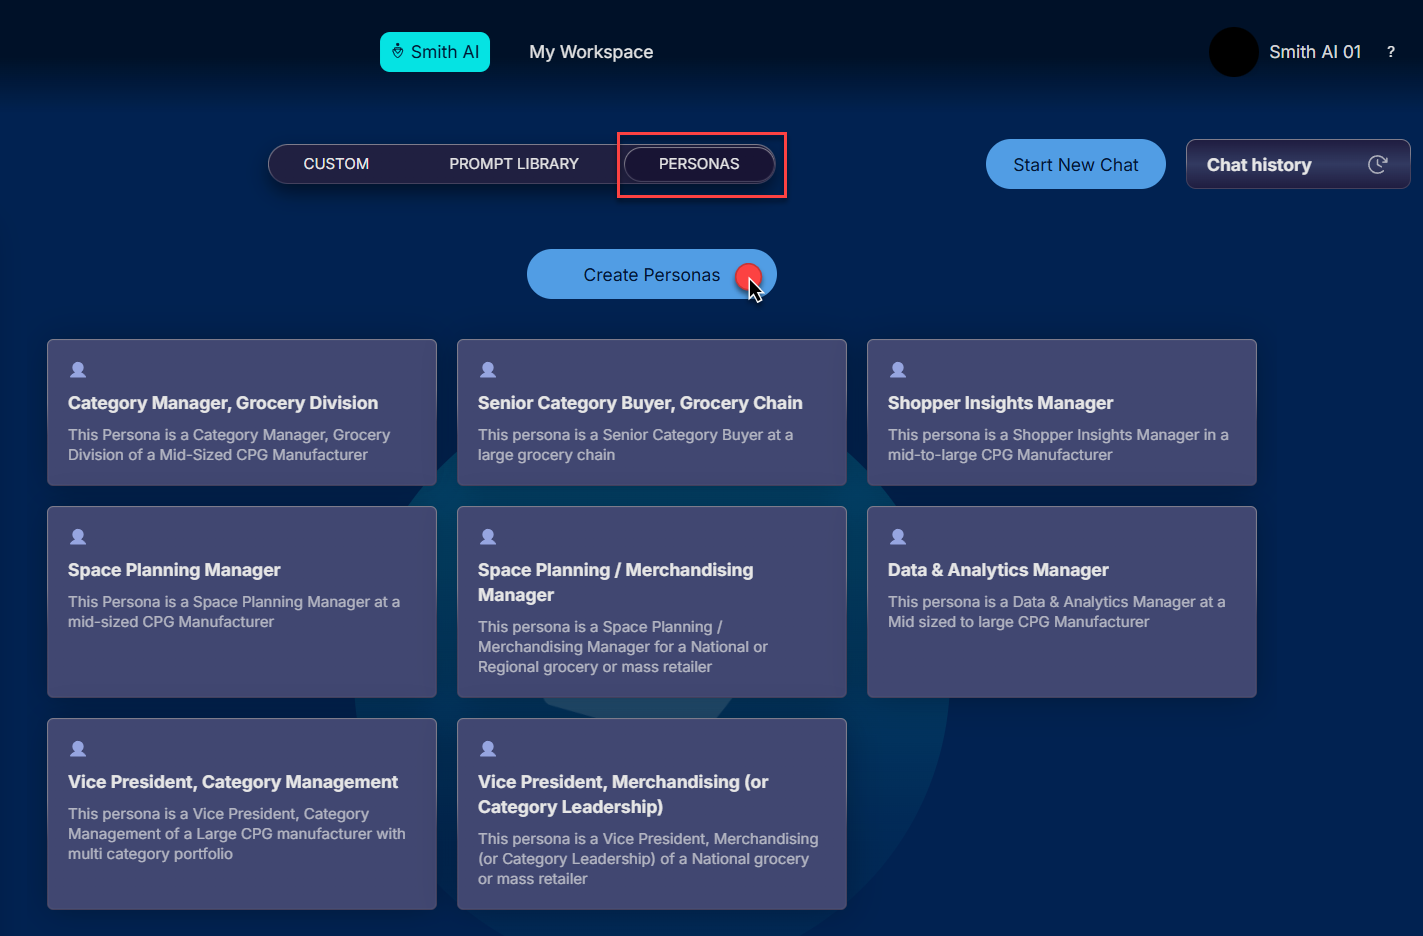Screen dimensions: 1423x936
Task: Choose the Space Planning / Merchandising Manager card
Action: 652,601
